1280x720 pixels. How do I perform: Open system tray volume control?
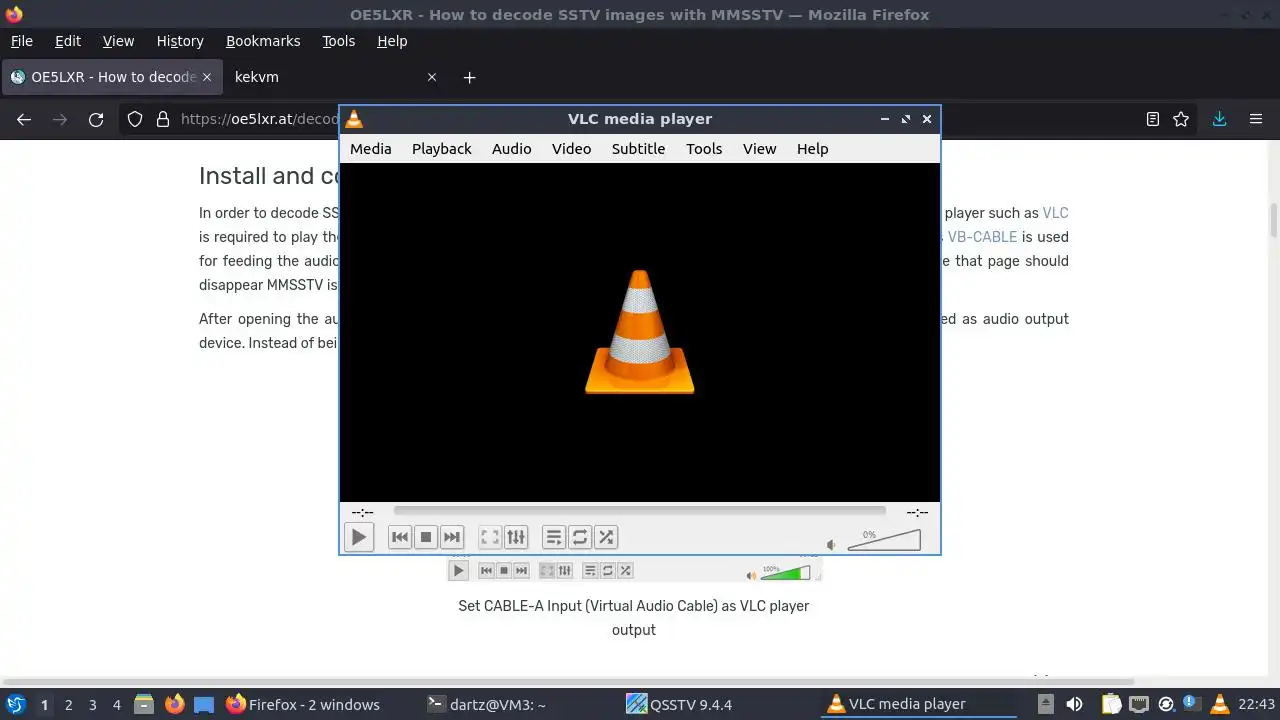click(1074, 704)
